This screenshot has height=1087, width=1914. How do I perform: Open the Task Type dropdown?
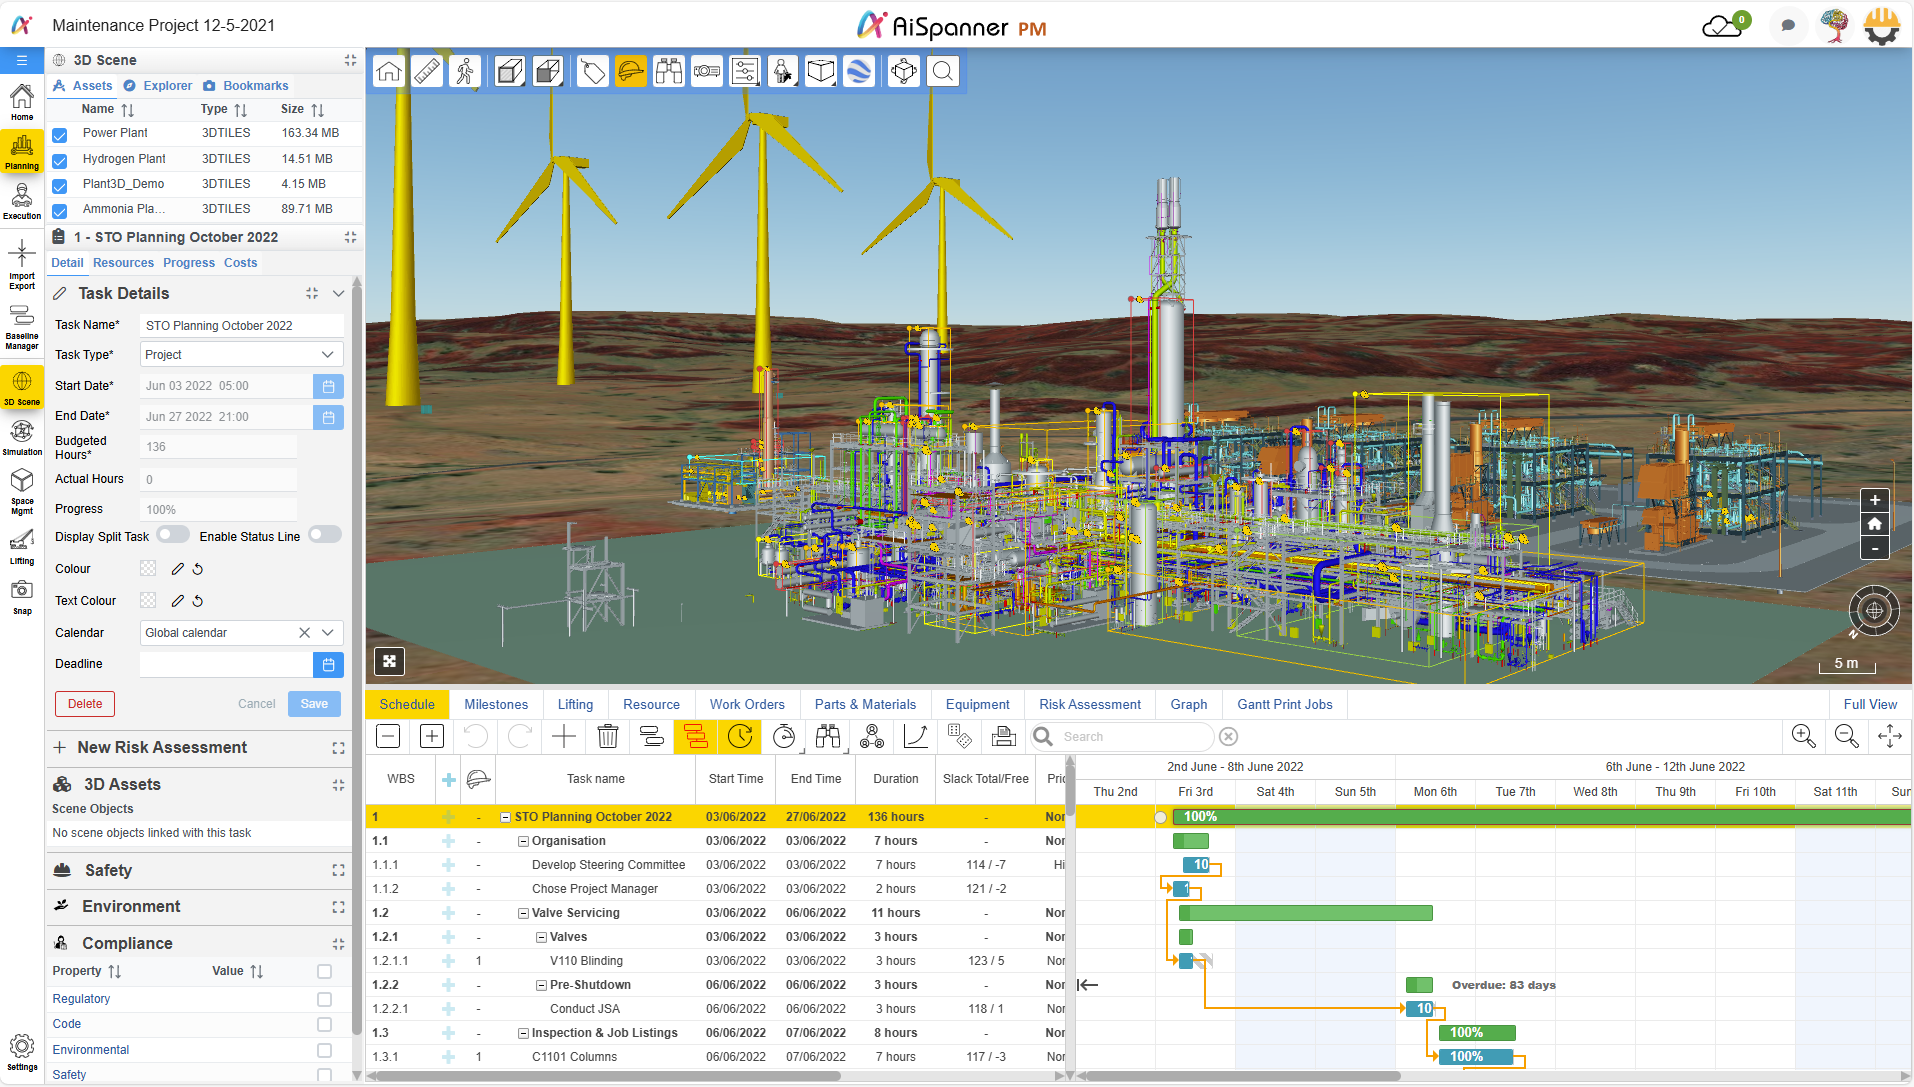(241, 355)
